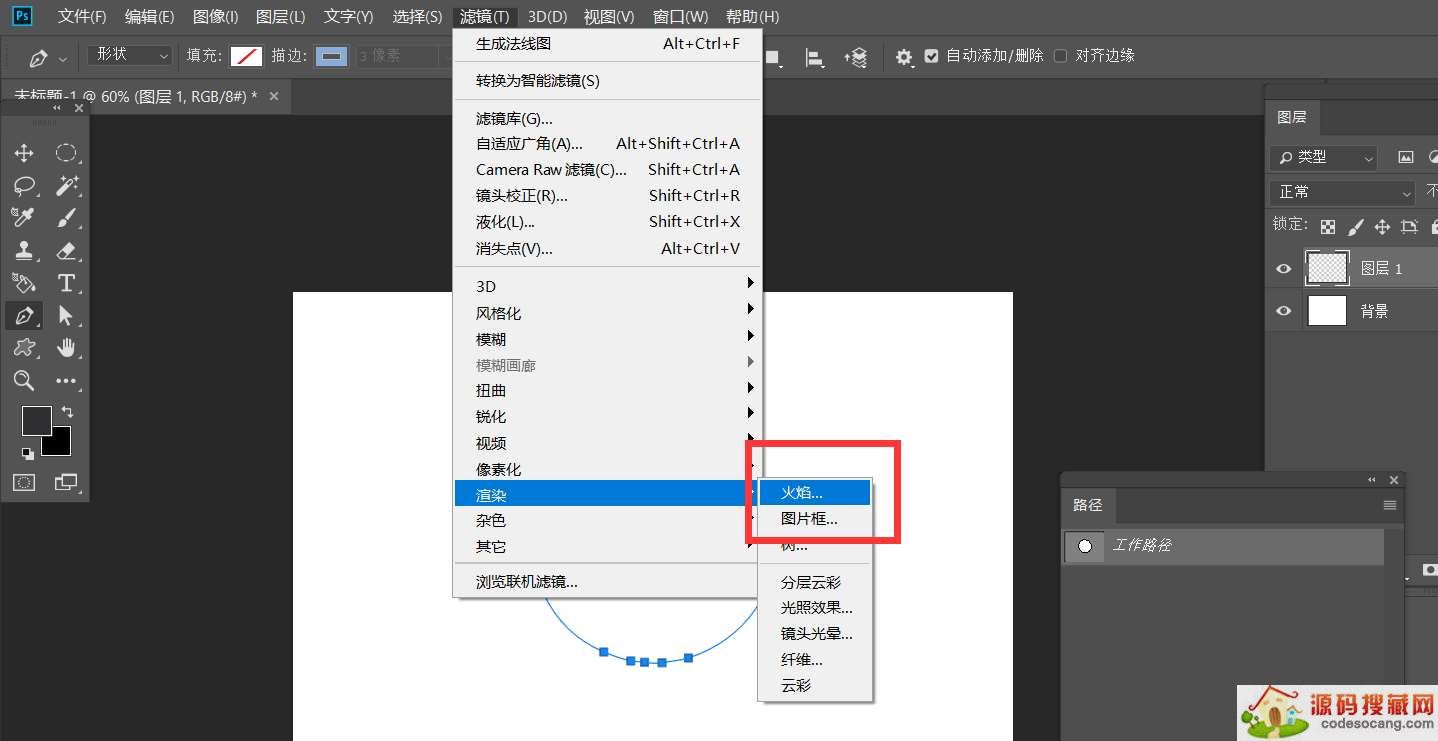
Task: Open the gear path options
Action: [904, 58]
